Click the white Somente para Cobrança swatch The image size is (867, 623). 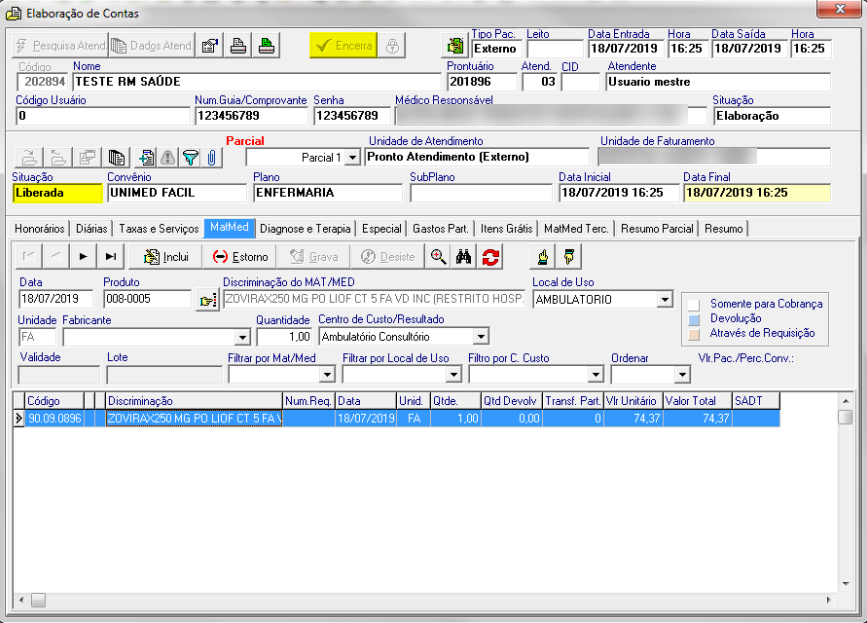(x=694, y=305)
